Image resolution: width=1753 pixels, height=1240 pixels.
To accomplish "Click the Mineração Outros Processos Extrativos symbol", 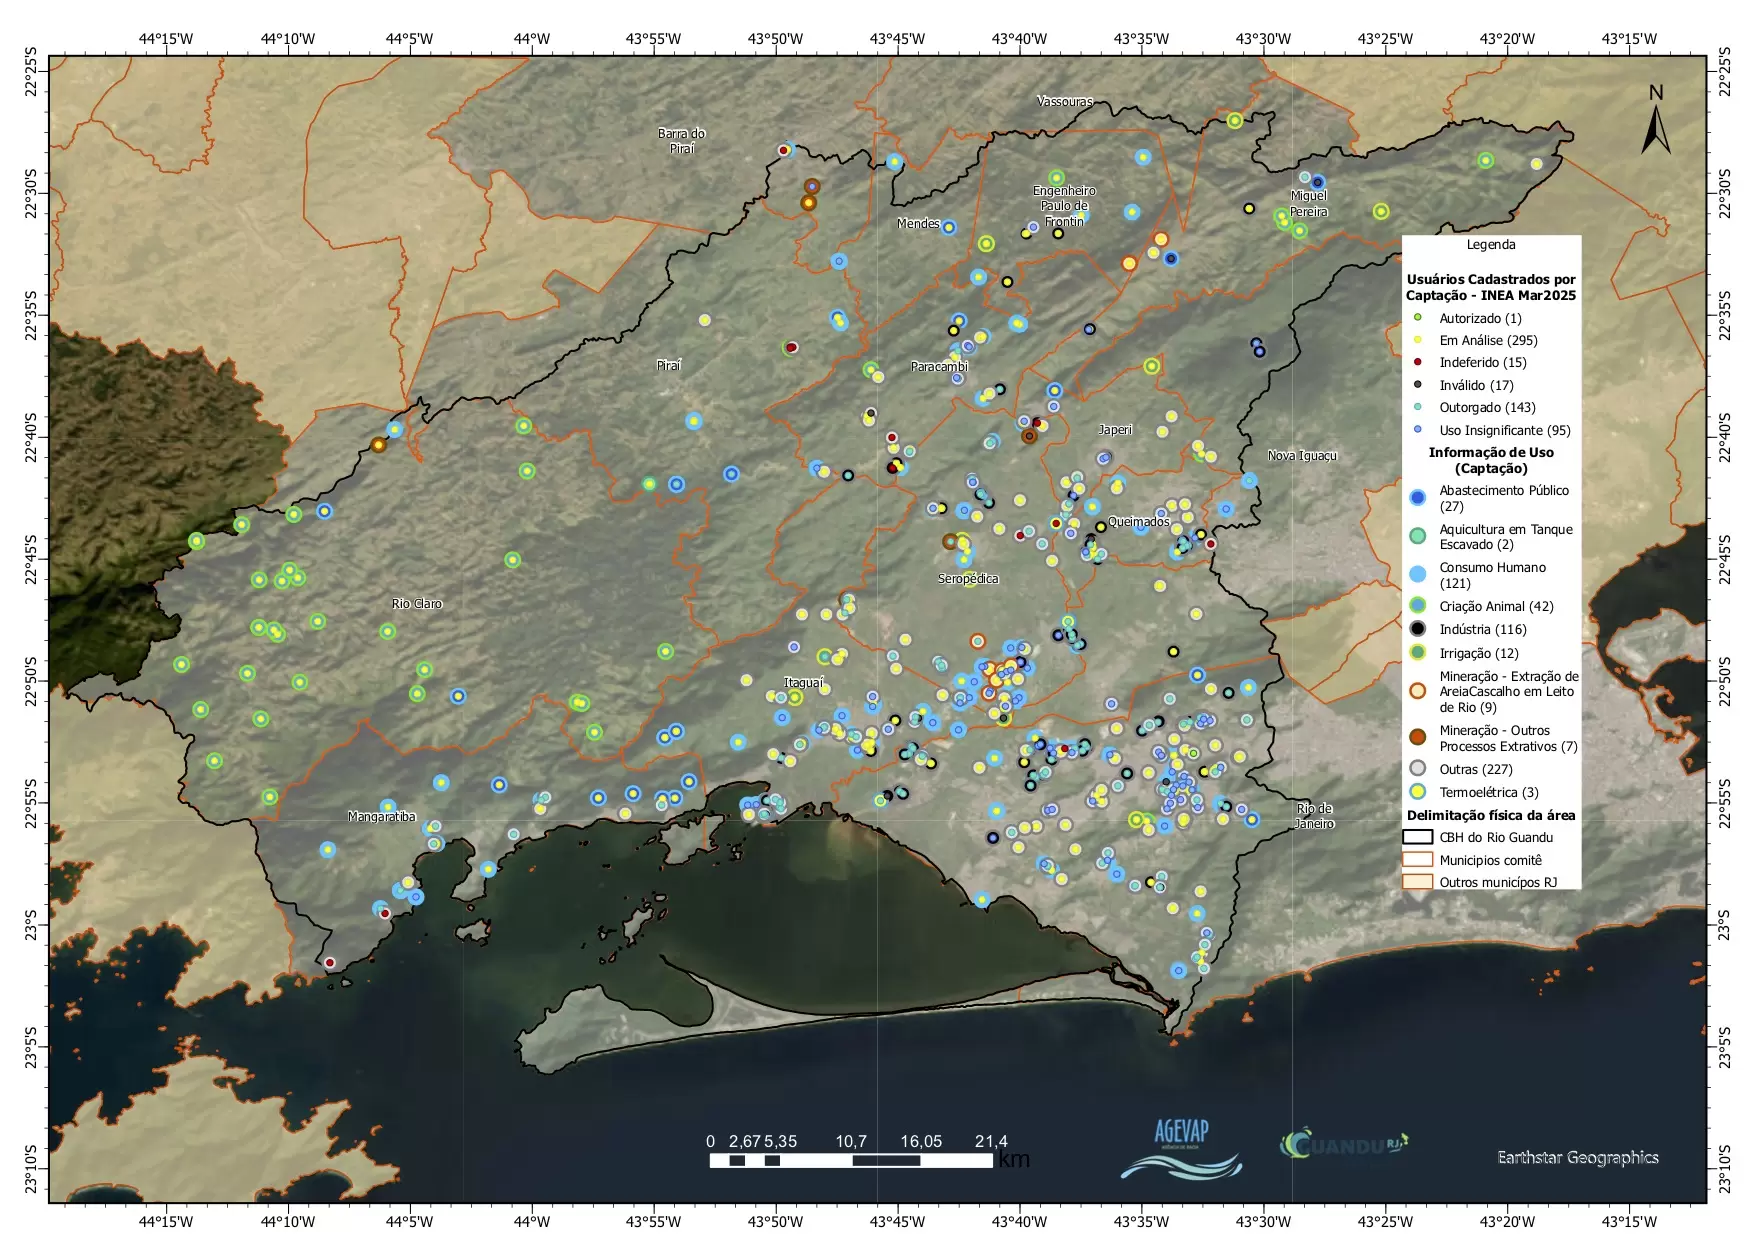I will [x=1417, y=738].
